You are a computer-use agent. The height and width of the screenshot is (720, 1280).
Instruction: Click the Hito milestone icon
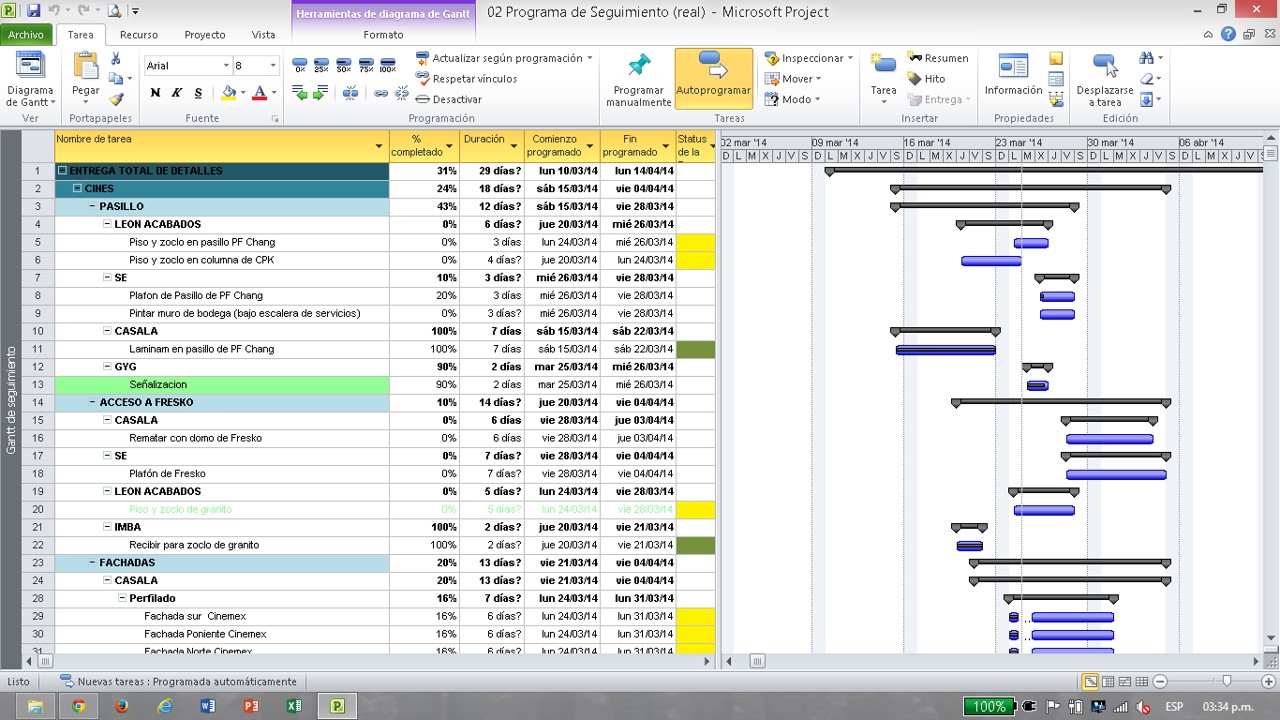(914, 78)
